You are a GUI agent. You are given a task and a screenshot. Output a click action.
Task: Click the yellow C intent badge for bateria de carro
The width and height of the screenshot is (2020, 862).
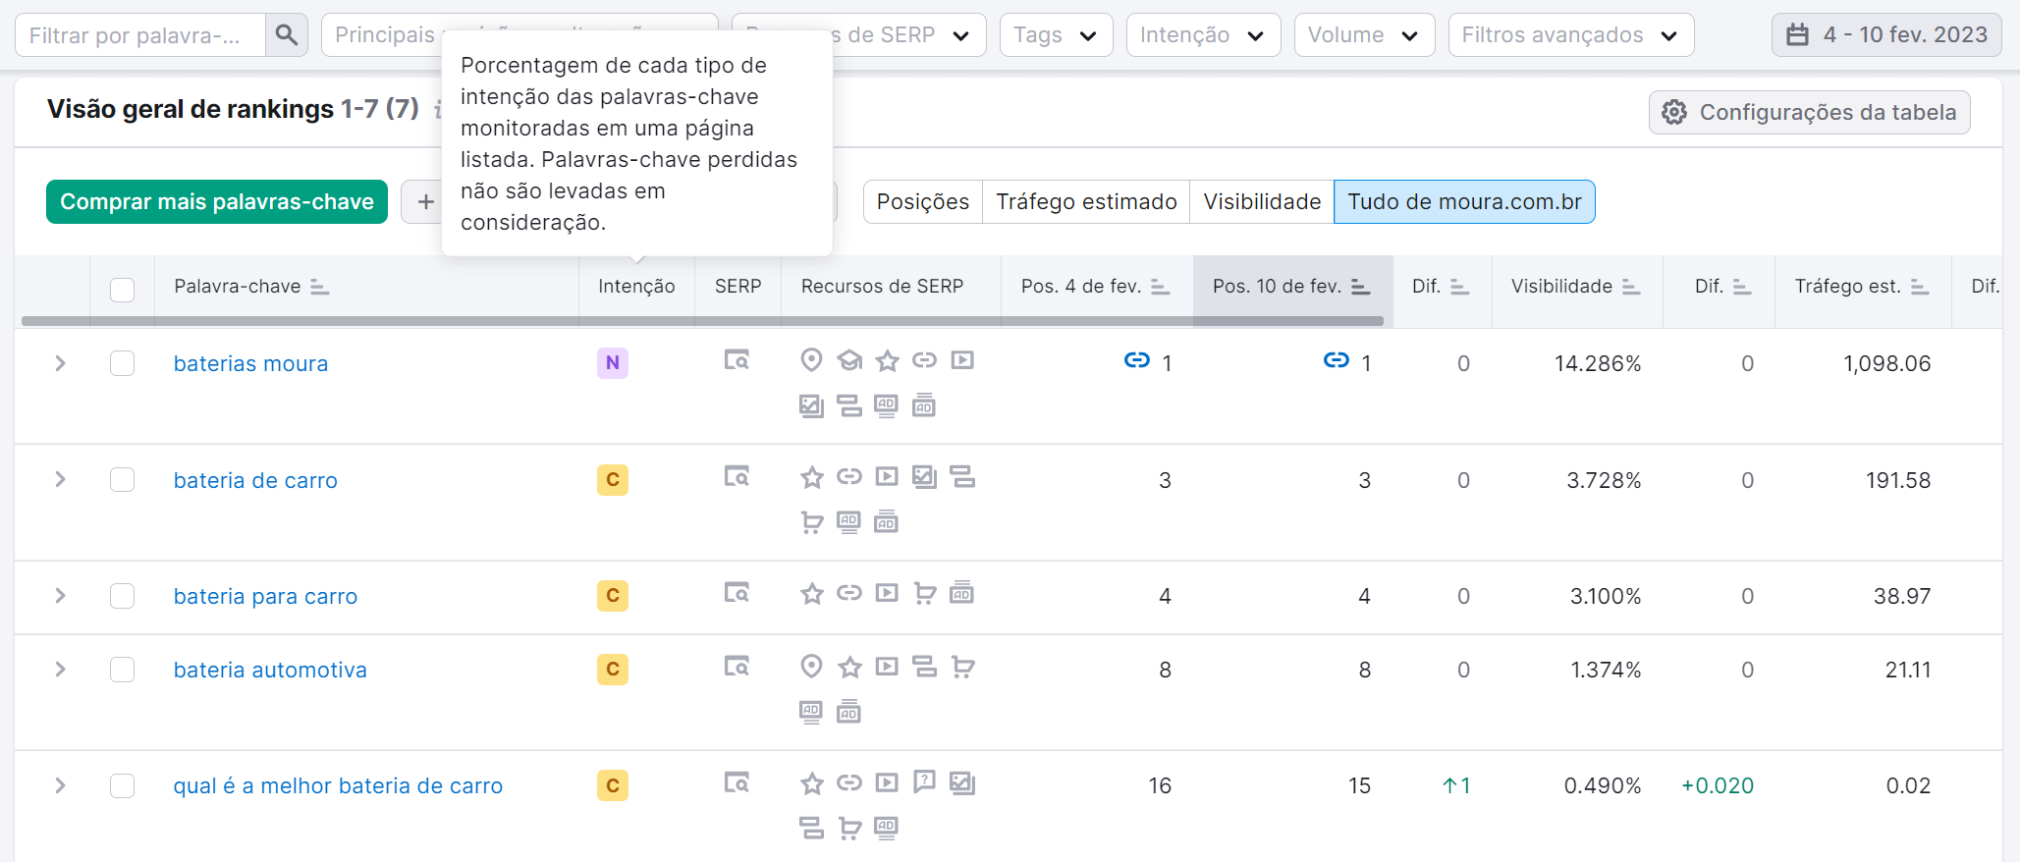tap(612, 480)
